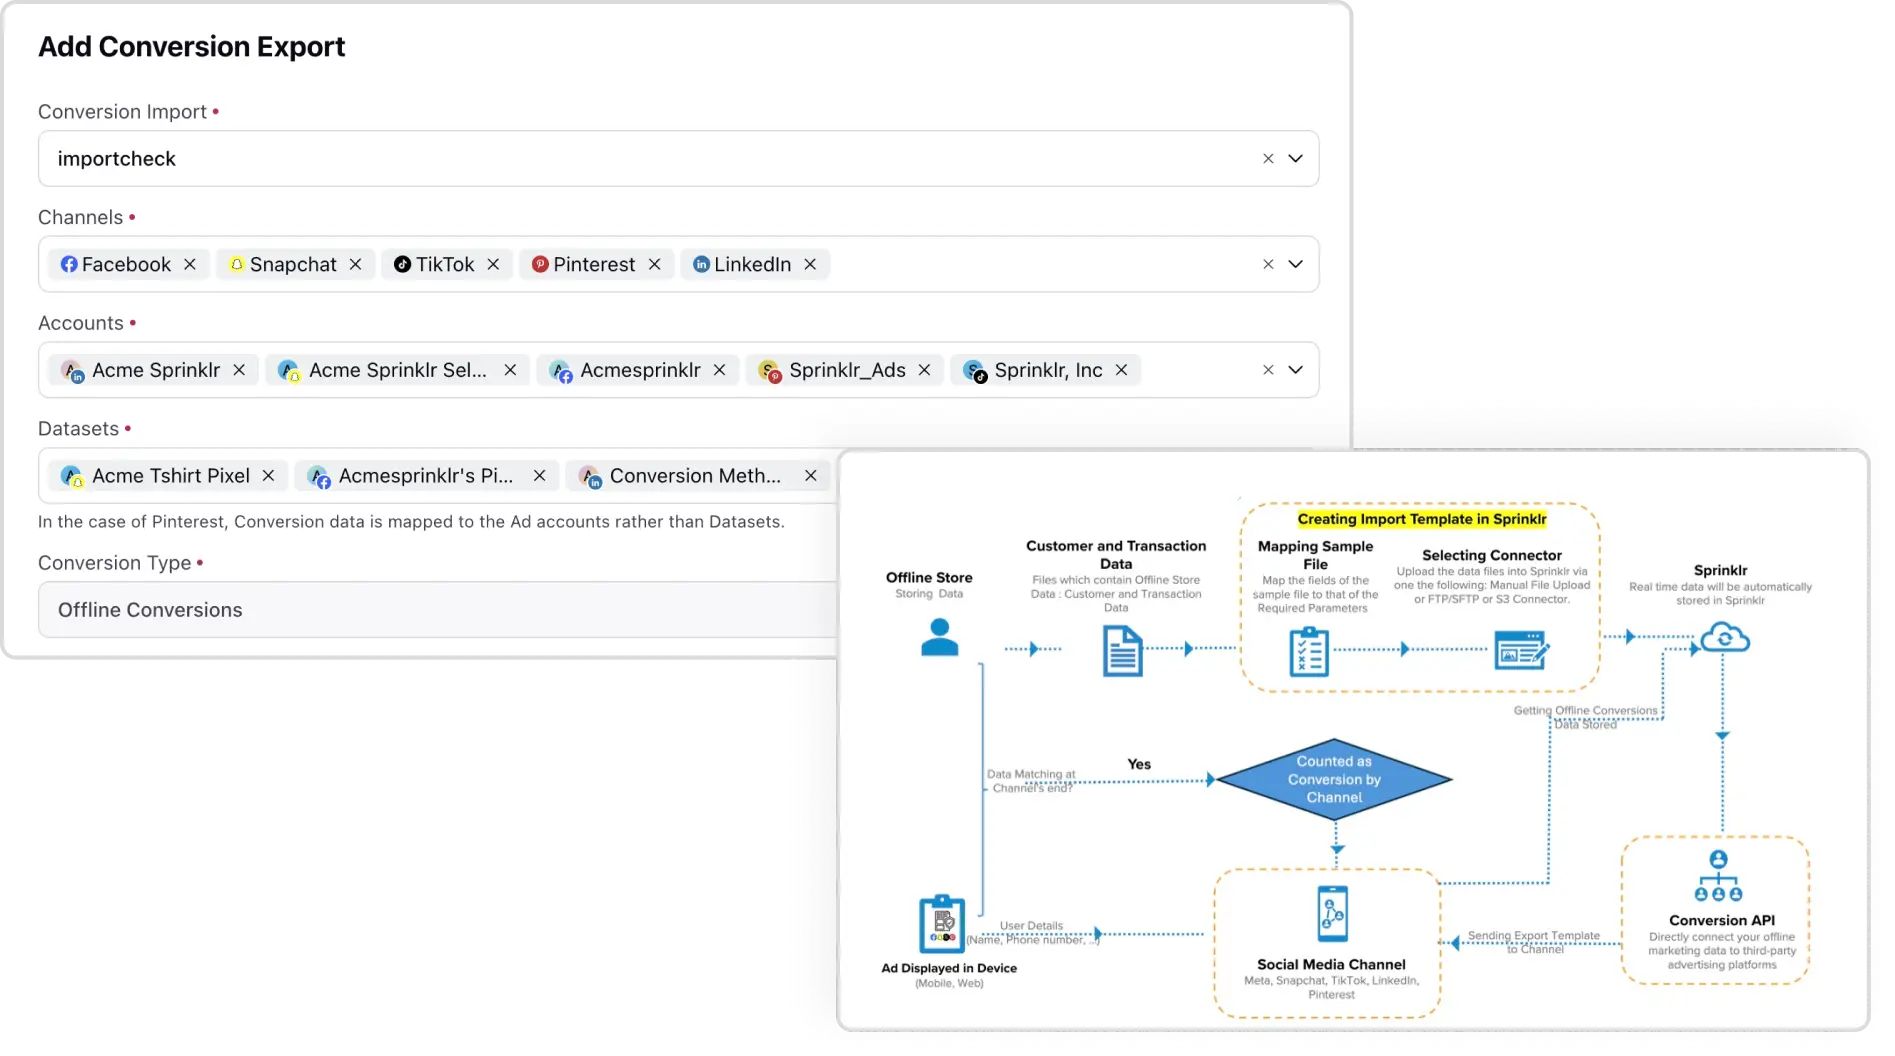Image resolution: width=1895 pixels, height=1056 pixels.
Task: Click the Conversion Import field label
Action: tap(122, 112)
